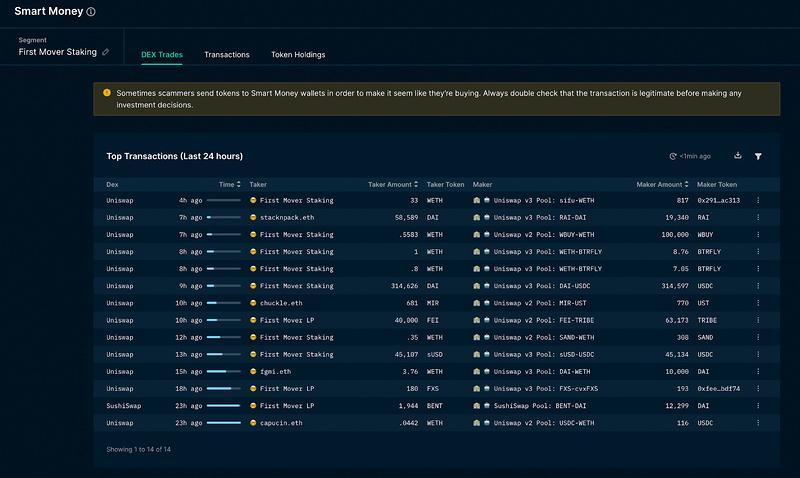This screenshot has height=478, width=800.
Task: Click smiley icon beside chuckle.eth
Action: click(x=253, y=303)
